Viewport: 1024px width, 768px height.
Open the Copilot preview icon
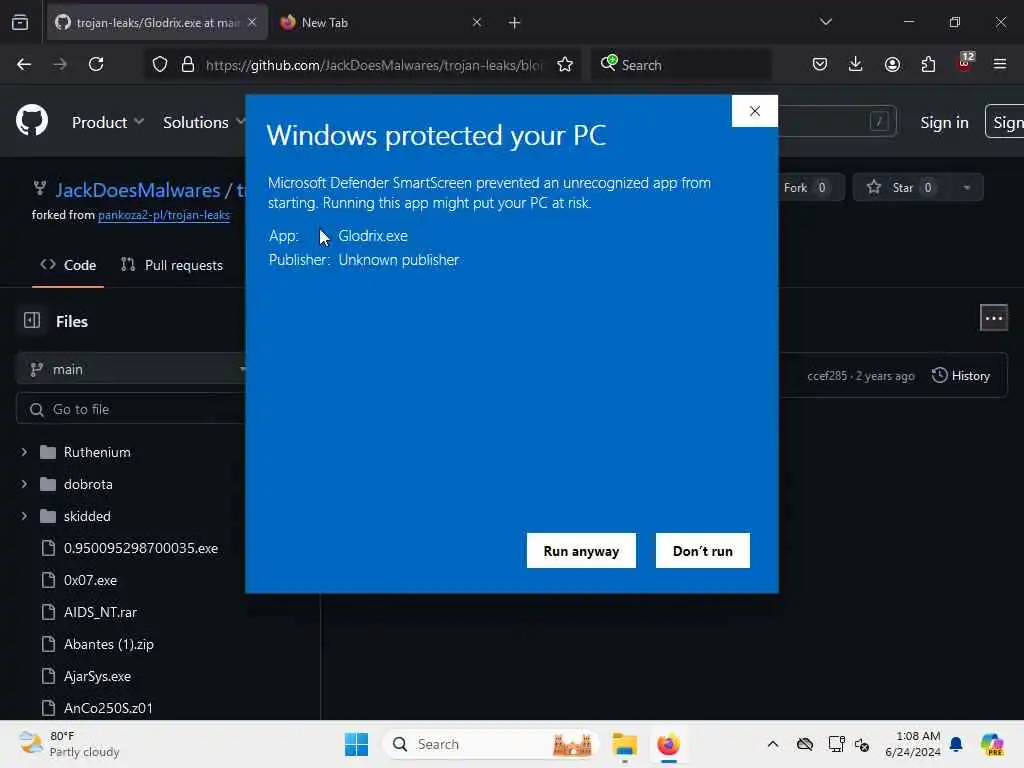[992, 744]
